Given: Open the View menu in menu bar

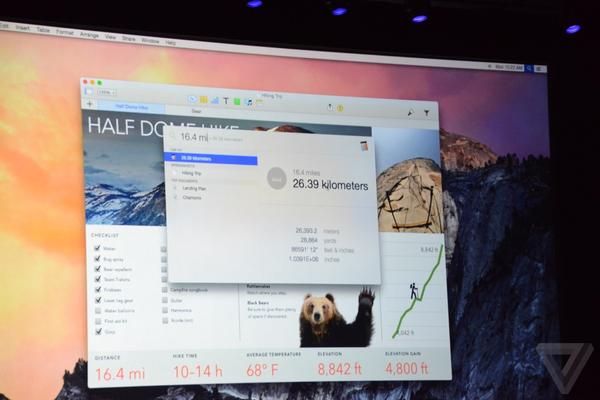Looking at the screenshot, I should point(110,37).
